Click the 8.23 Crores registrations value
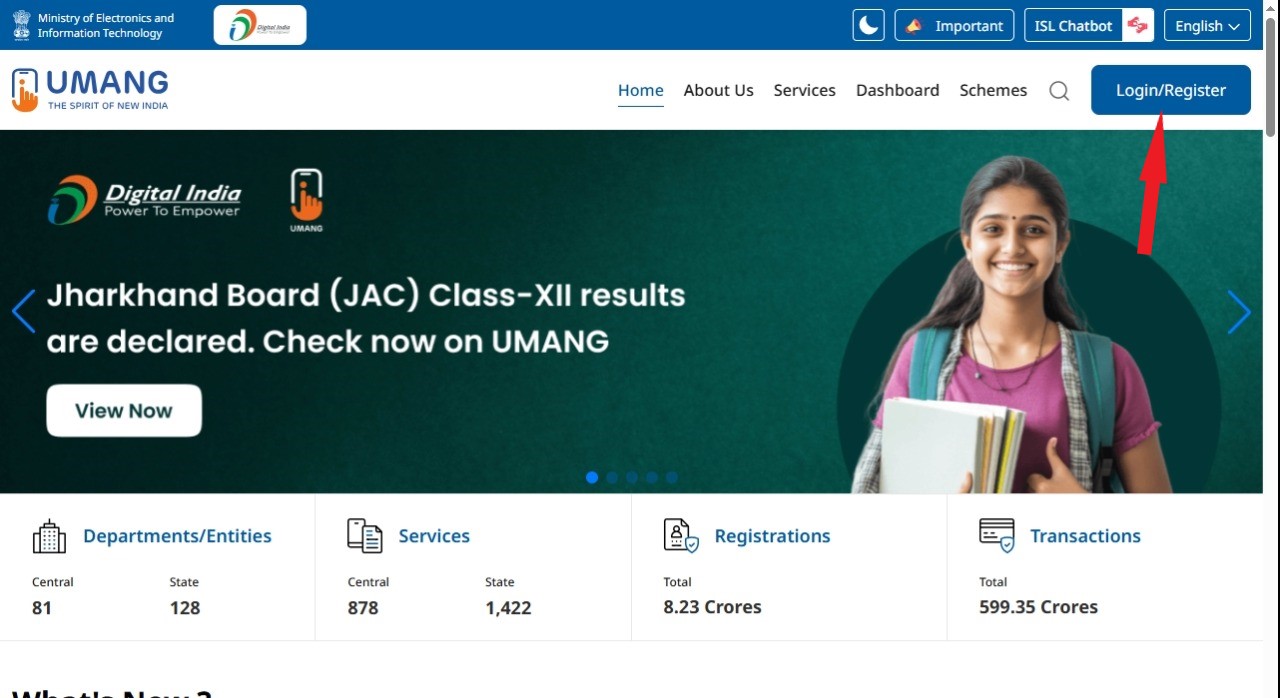The width and height of the screenshot is (1280, 698). [712, 607]
